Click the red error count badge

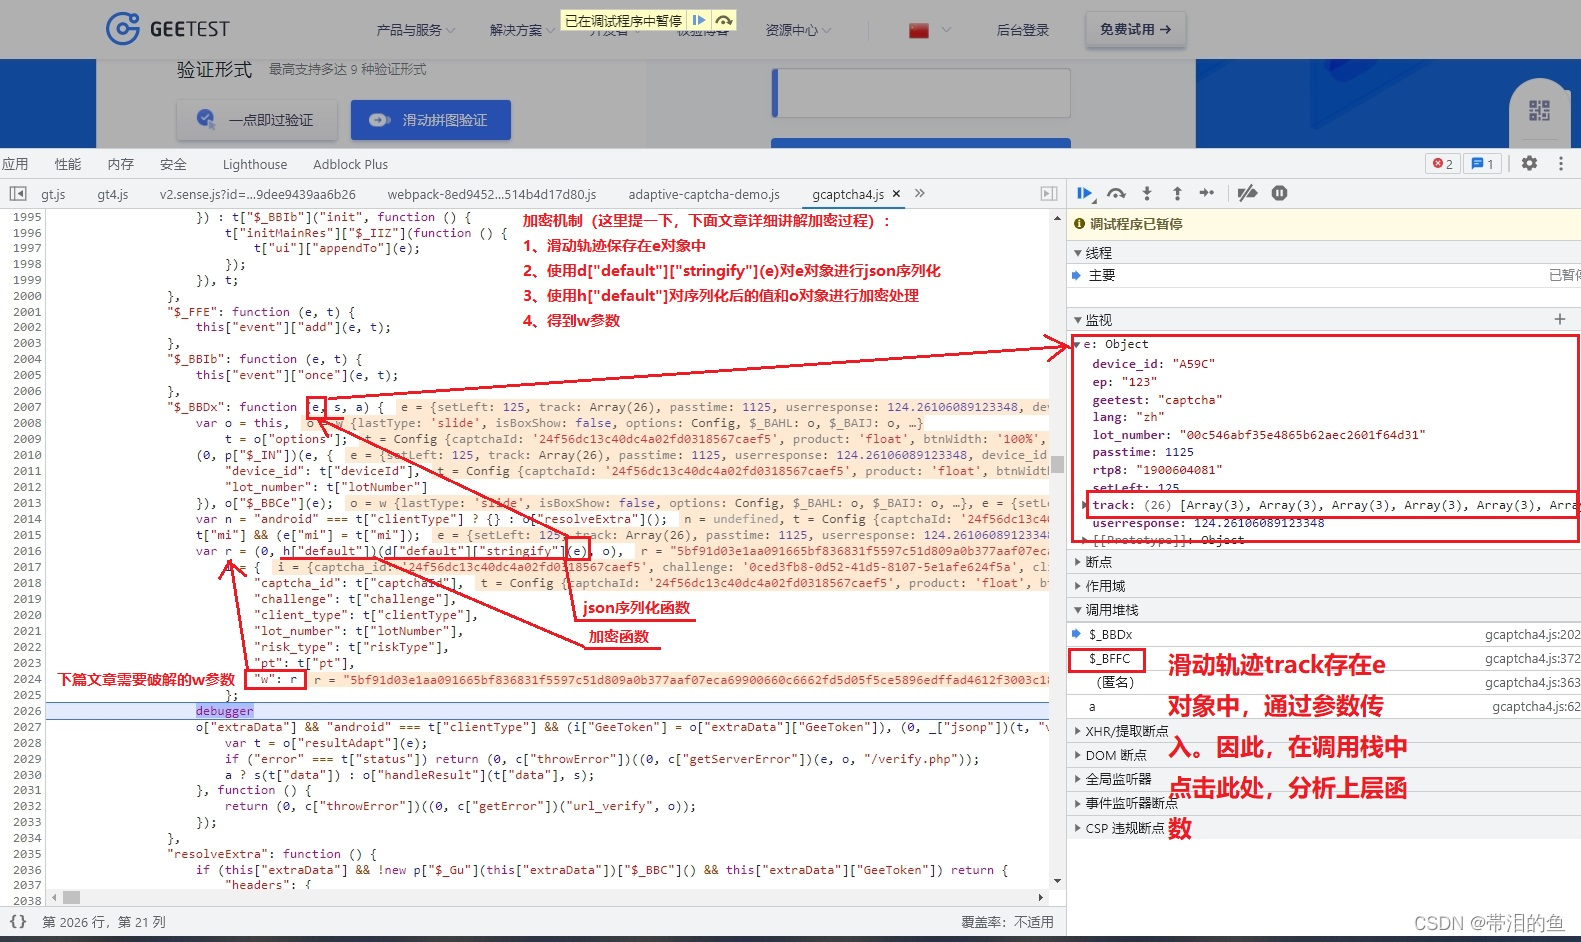(x=1443, y=164)
